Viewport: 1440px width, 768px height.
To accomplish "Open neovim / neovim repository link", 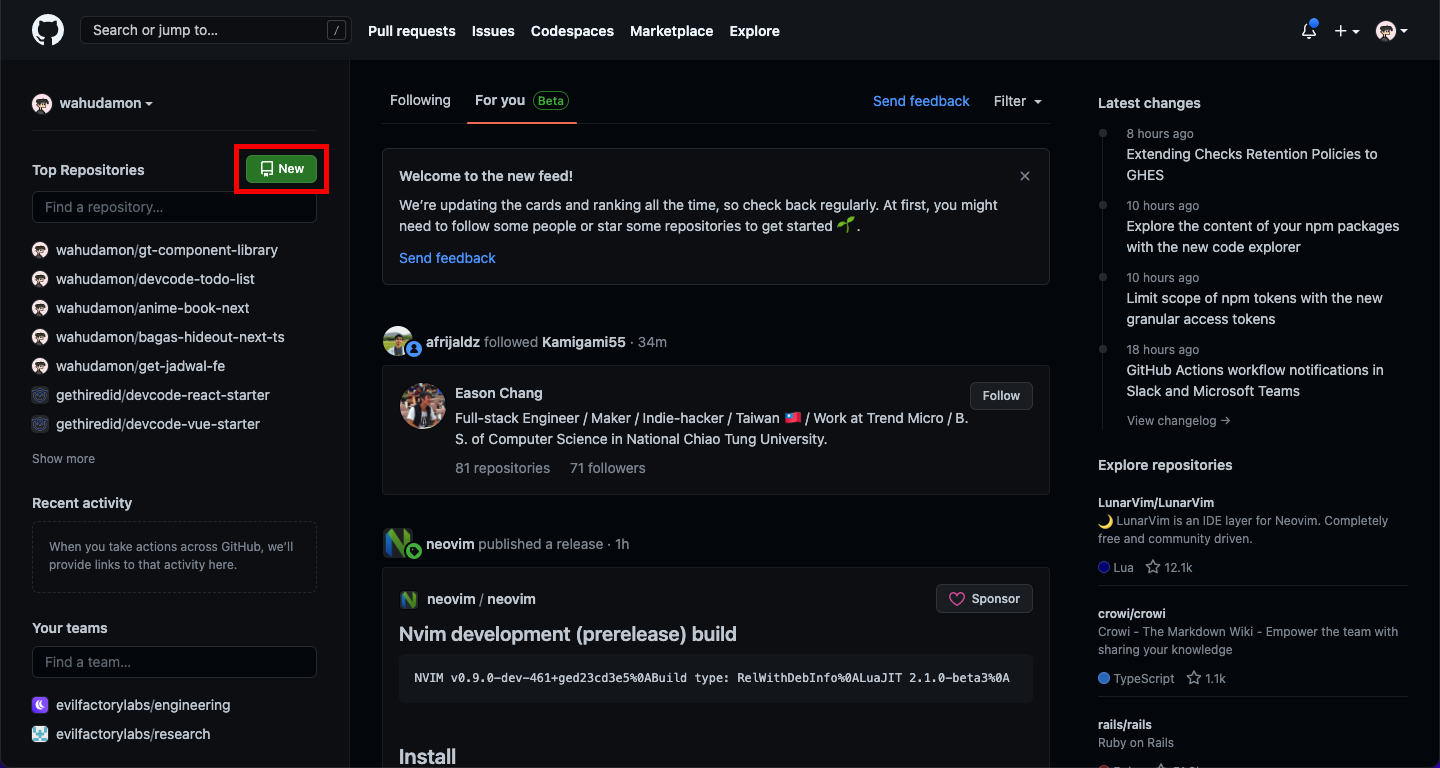I will tap(481, 599).
